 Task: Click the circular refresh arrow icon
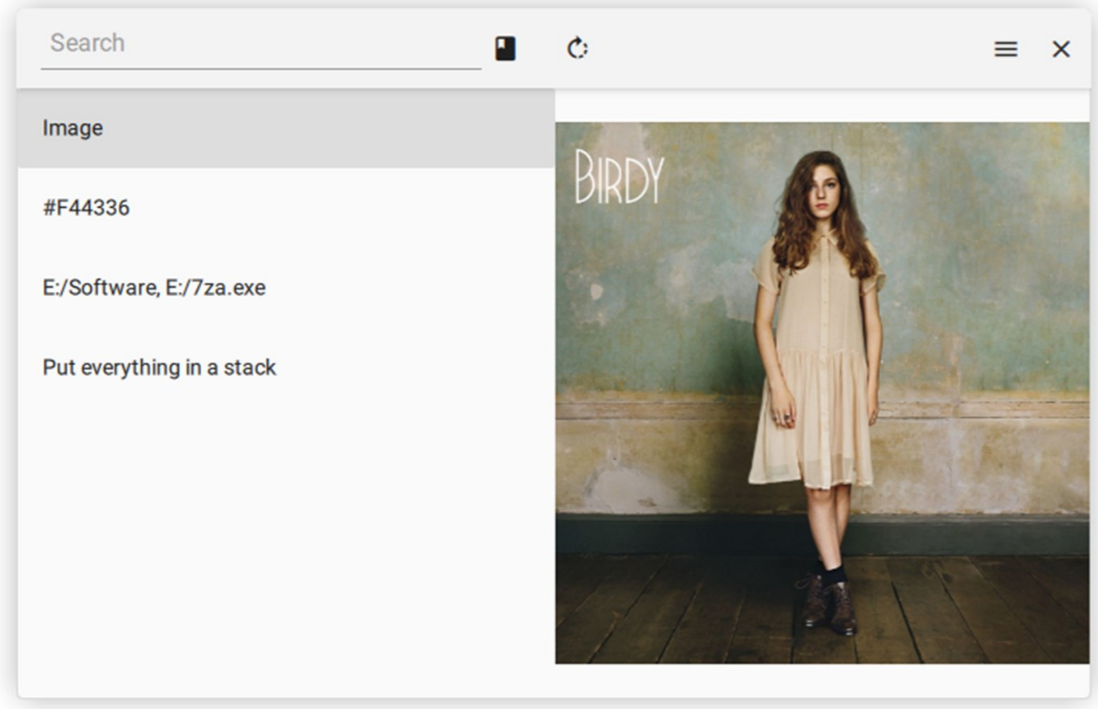click(x=577, y=48)
